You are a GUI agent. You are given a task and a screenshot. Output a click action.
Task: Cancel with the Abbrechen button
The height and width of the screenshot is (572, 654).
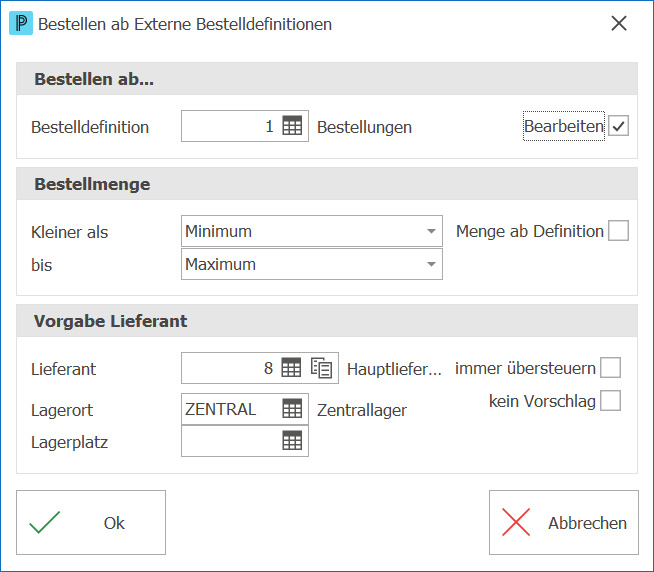point(564,522)
